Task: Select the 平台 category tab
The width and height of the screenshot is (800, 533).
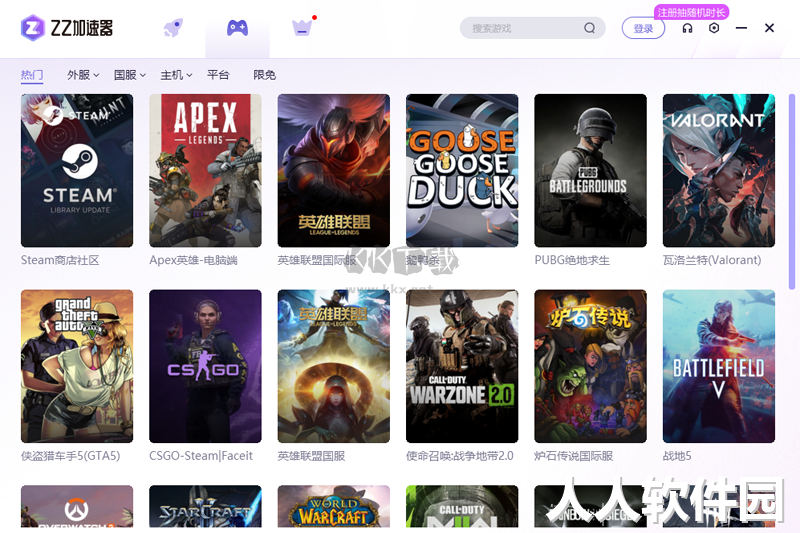Action: (x=218, y=75)
